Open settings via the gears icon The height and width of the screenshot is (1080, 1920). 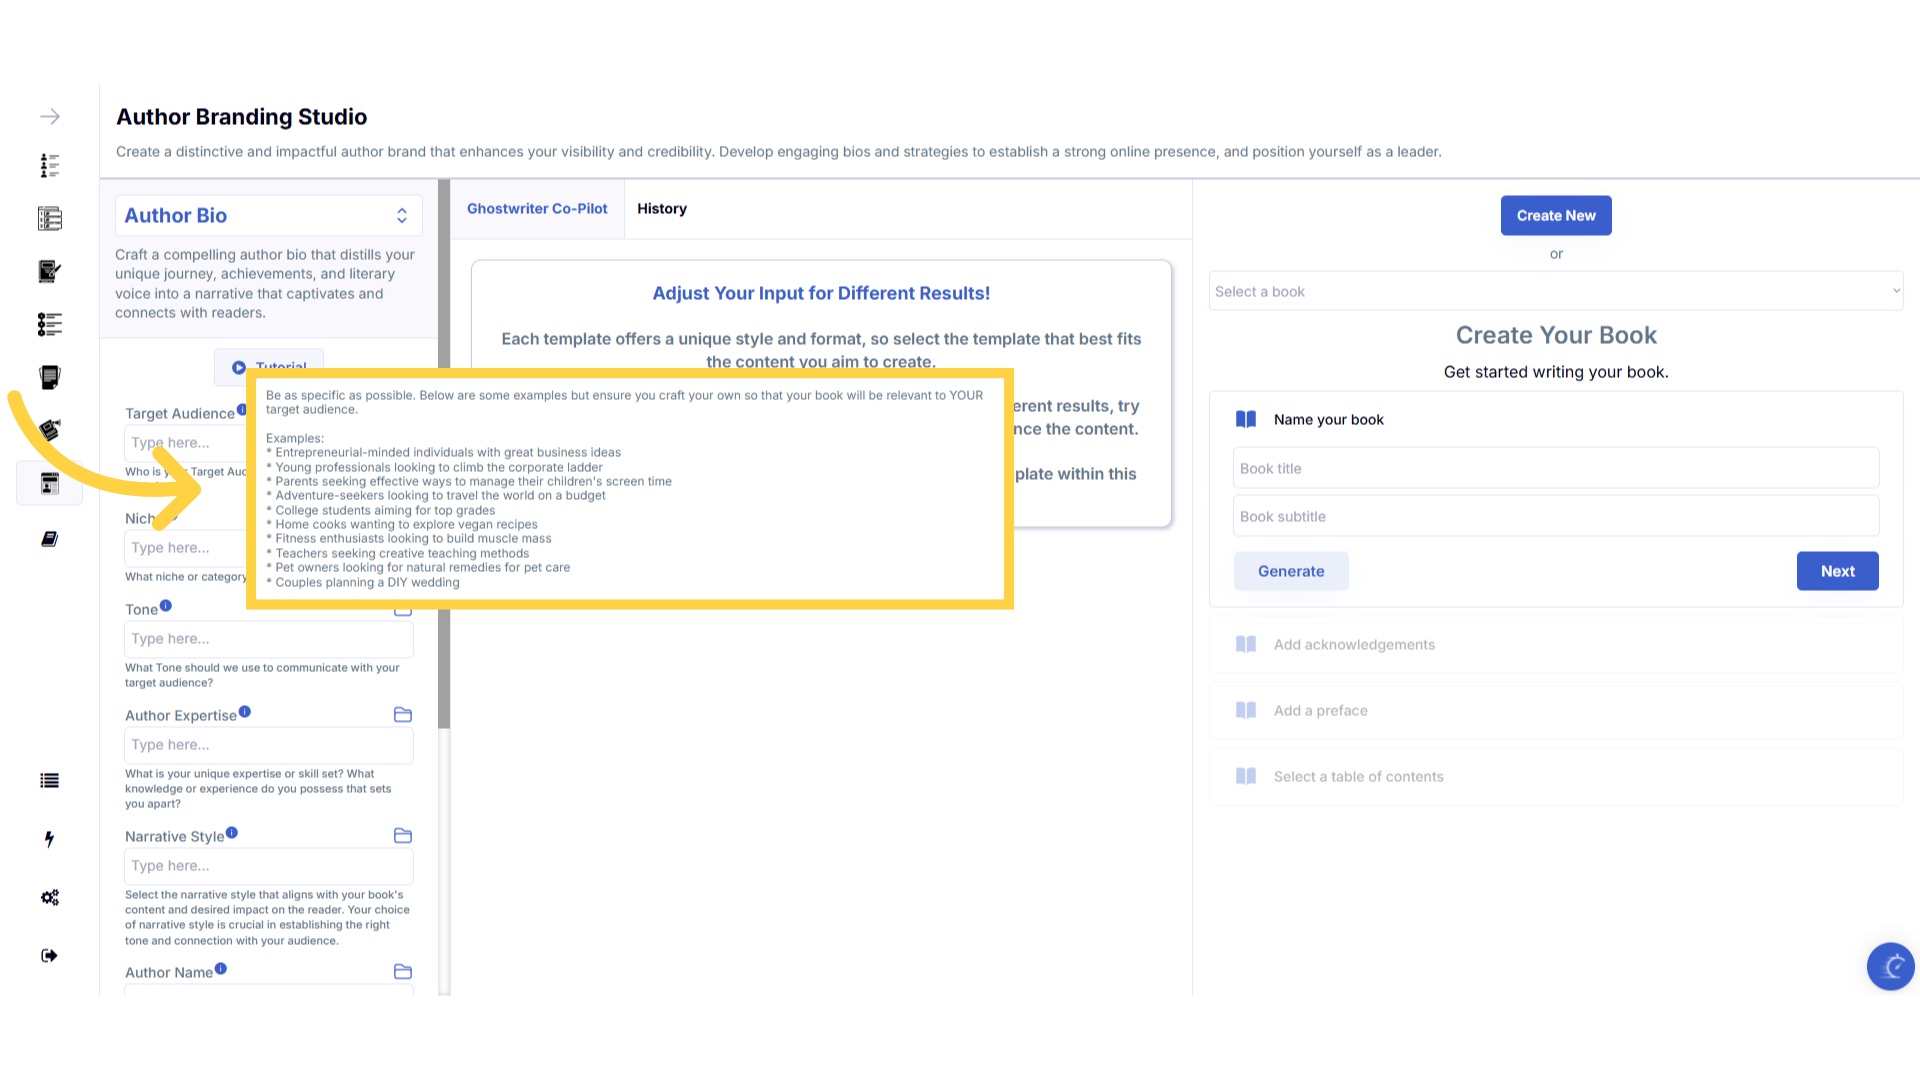point(50,897)
